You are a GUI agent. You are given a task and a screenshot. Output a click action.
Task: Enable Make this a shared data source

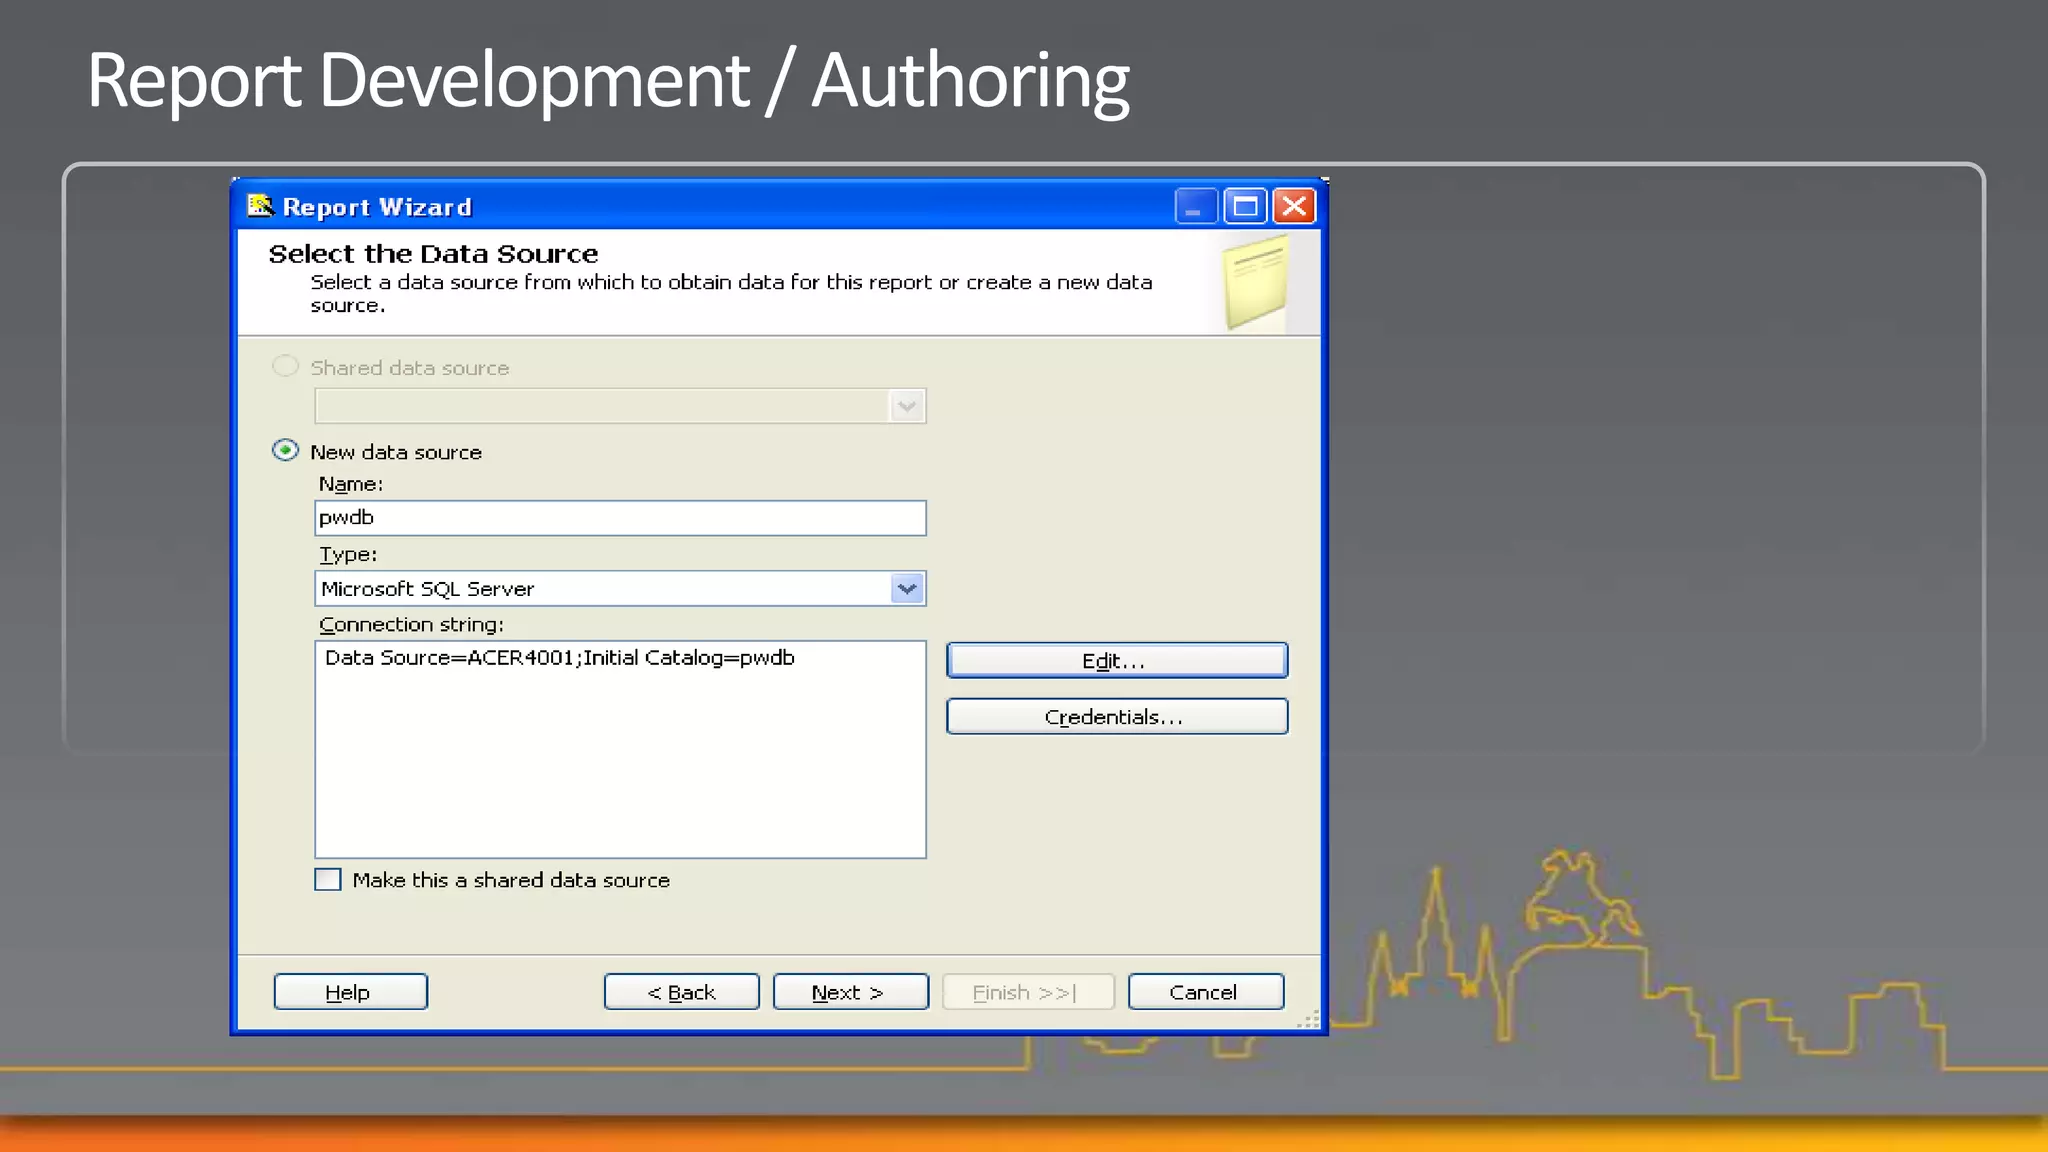(x=328, y=879)
